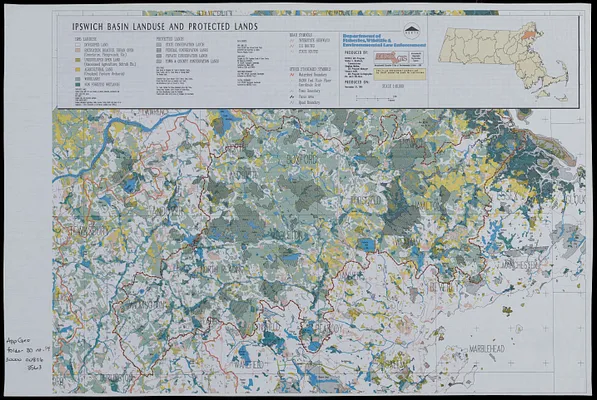Click the 'Produced By:' label
Image resolution: width=597 pixels, height=400 pixels.
tap(356, 53)
